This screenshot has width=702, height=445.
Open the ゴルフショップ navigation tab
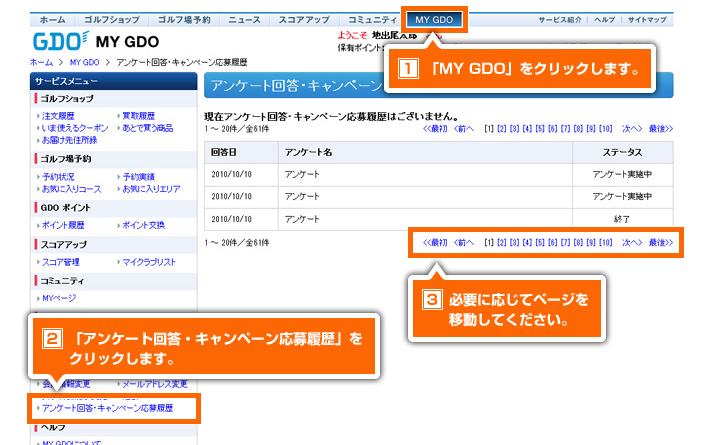[111, 20]
